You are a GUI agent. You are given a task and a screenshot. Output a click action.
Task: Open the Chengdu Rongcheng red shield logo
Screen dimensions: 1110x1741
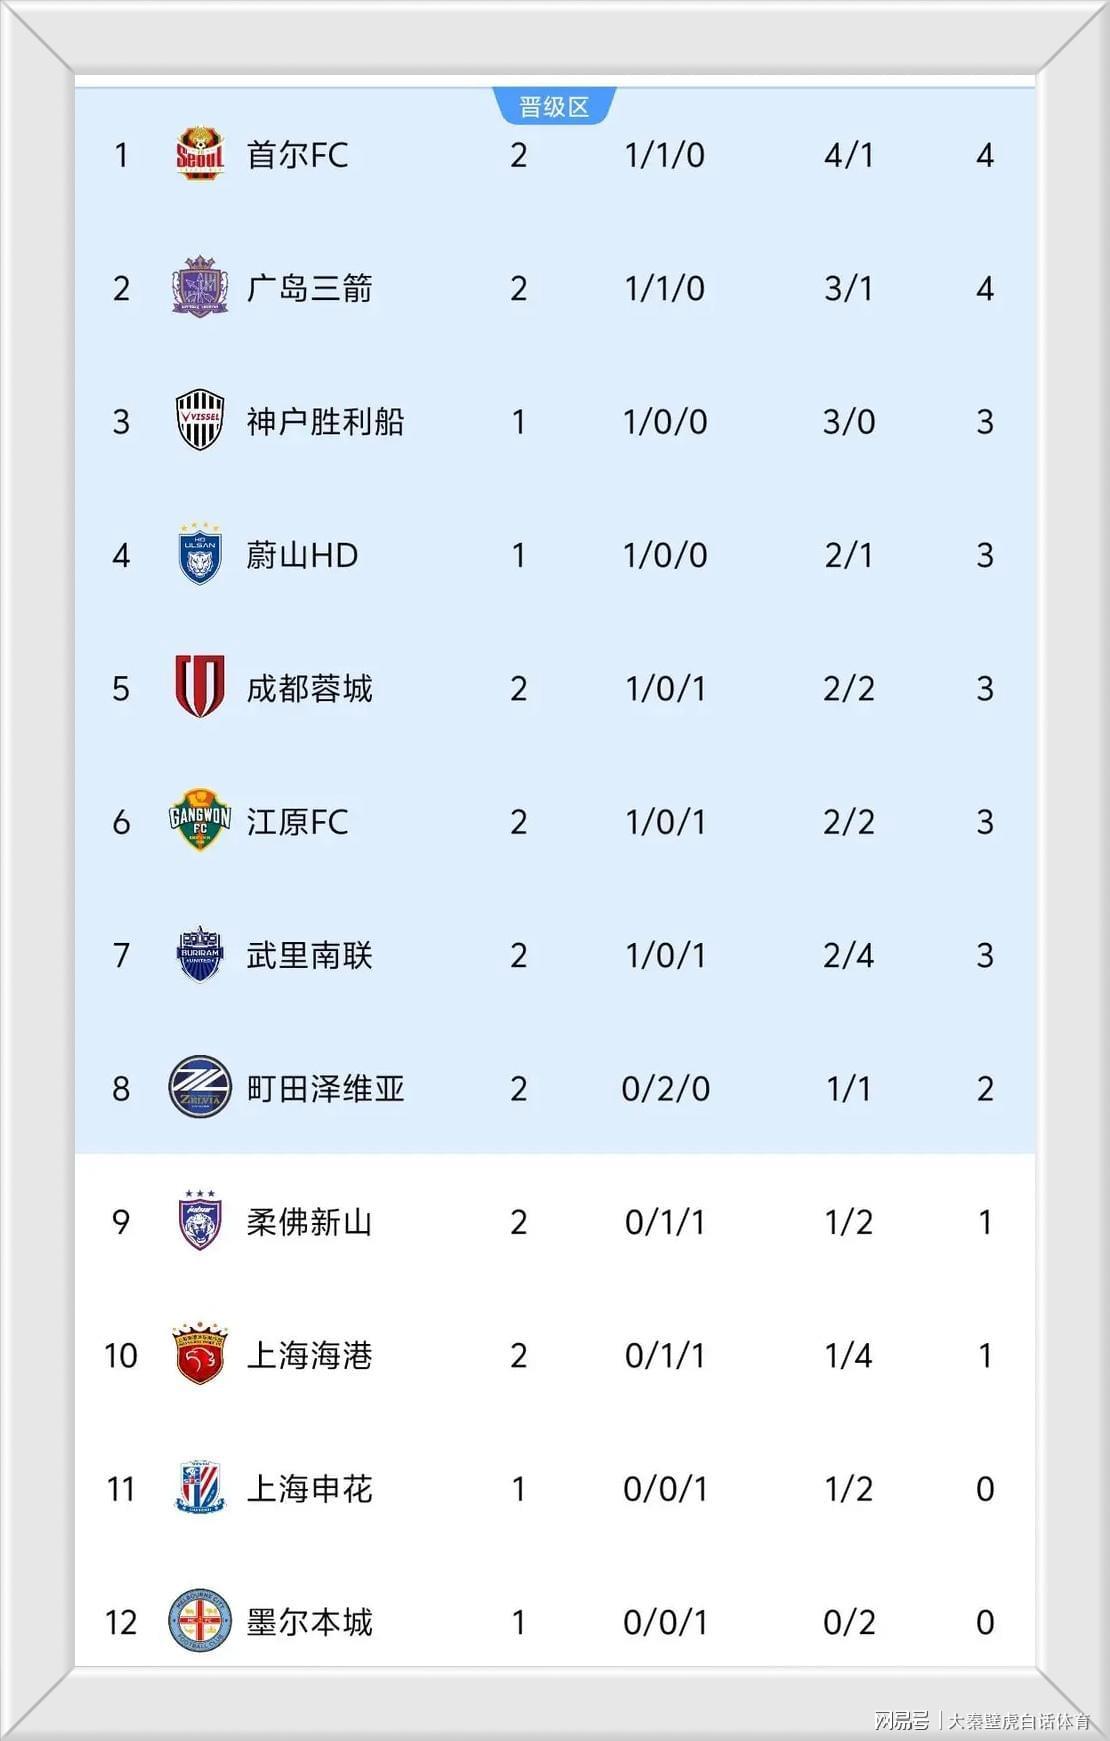pos(200,687)
